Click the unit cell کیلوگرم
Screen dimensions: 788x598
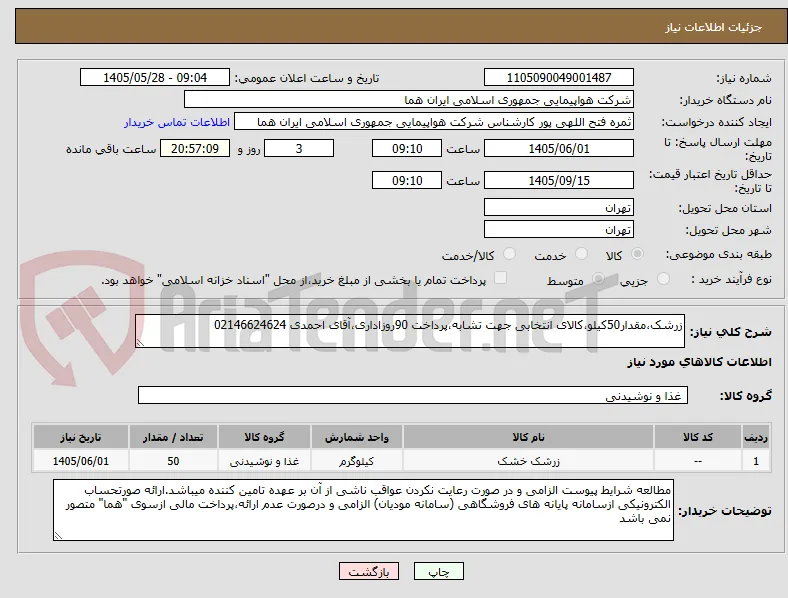357,461
